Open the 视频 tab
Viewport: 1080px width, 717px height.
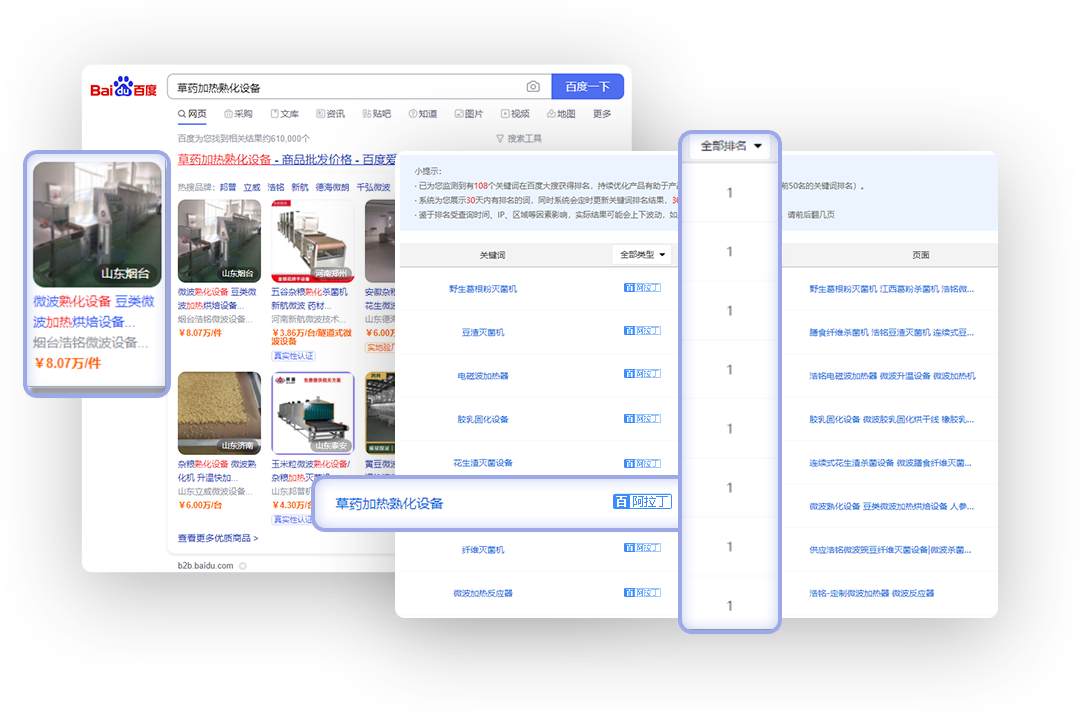click(x=515, y=114)
